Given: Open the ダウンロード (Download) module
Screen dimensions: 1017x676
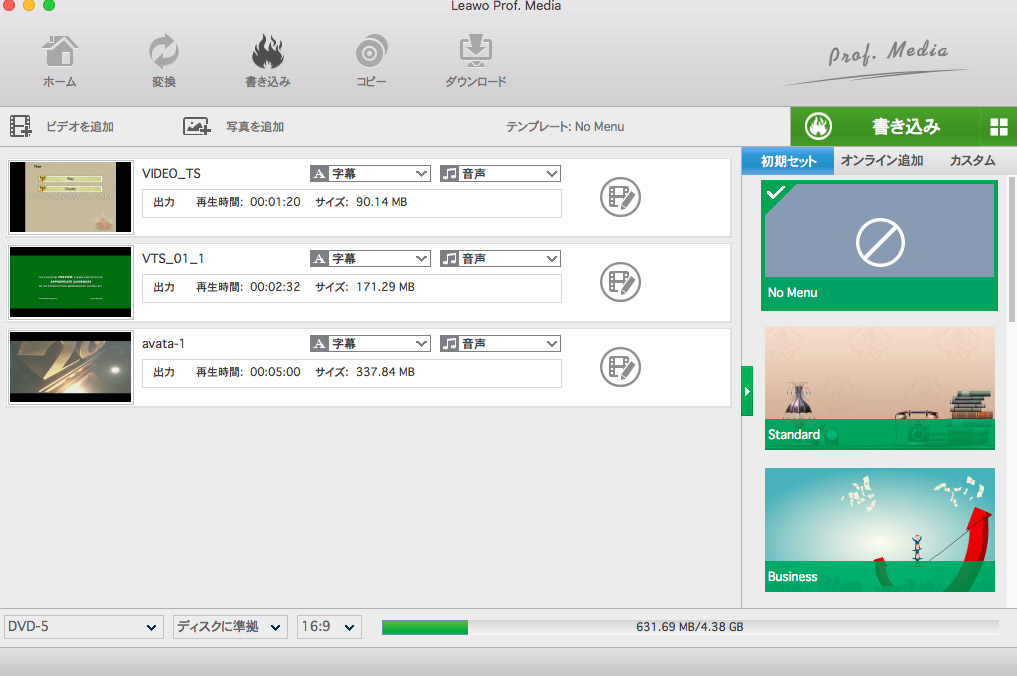Looking at the screenshot, I should (475, 53).
